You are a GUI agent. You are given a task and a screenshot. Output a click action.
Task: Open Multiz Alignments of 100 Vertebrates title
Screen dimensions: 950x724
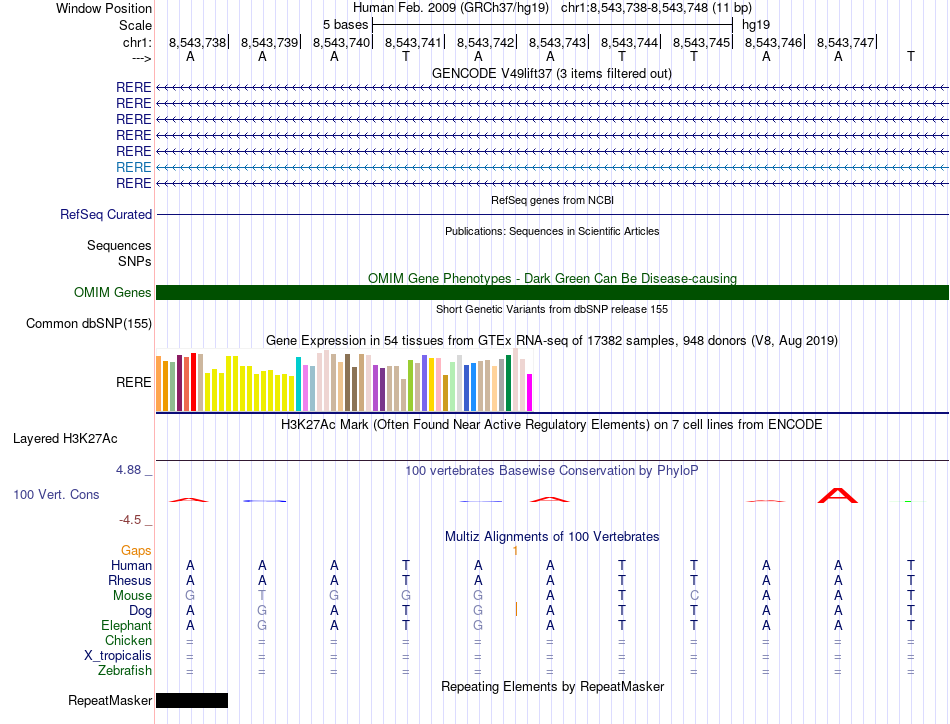[x=552, y=536]
